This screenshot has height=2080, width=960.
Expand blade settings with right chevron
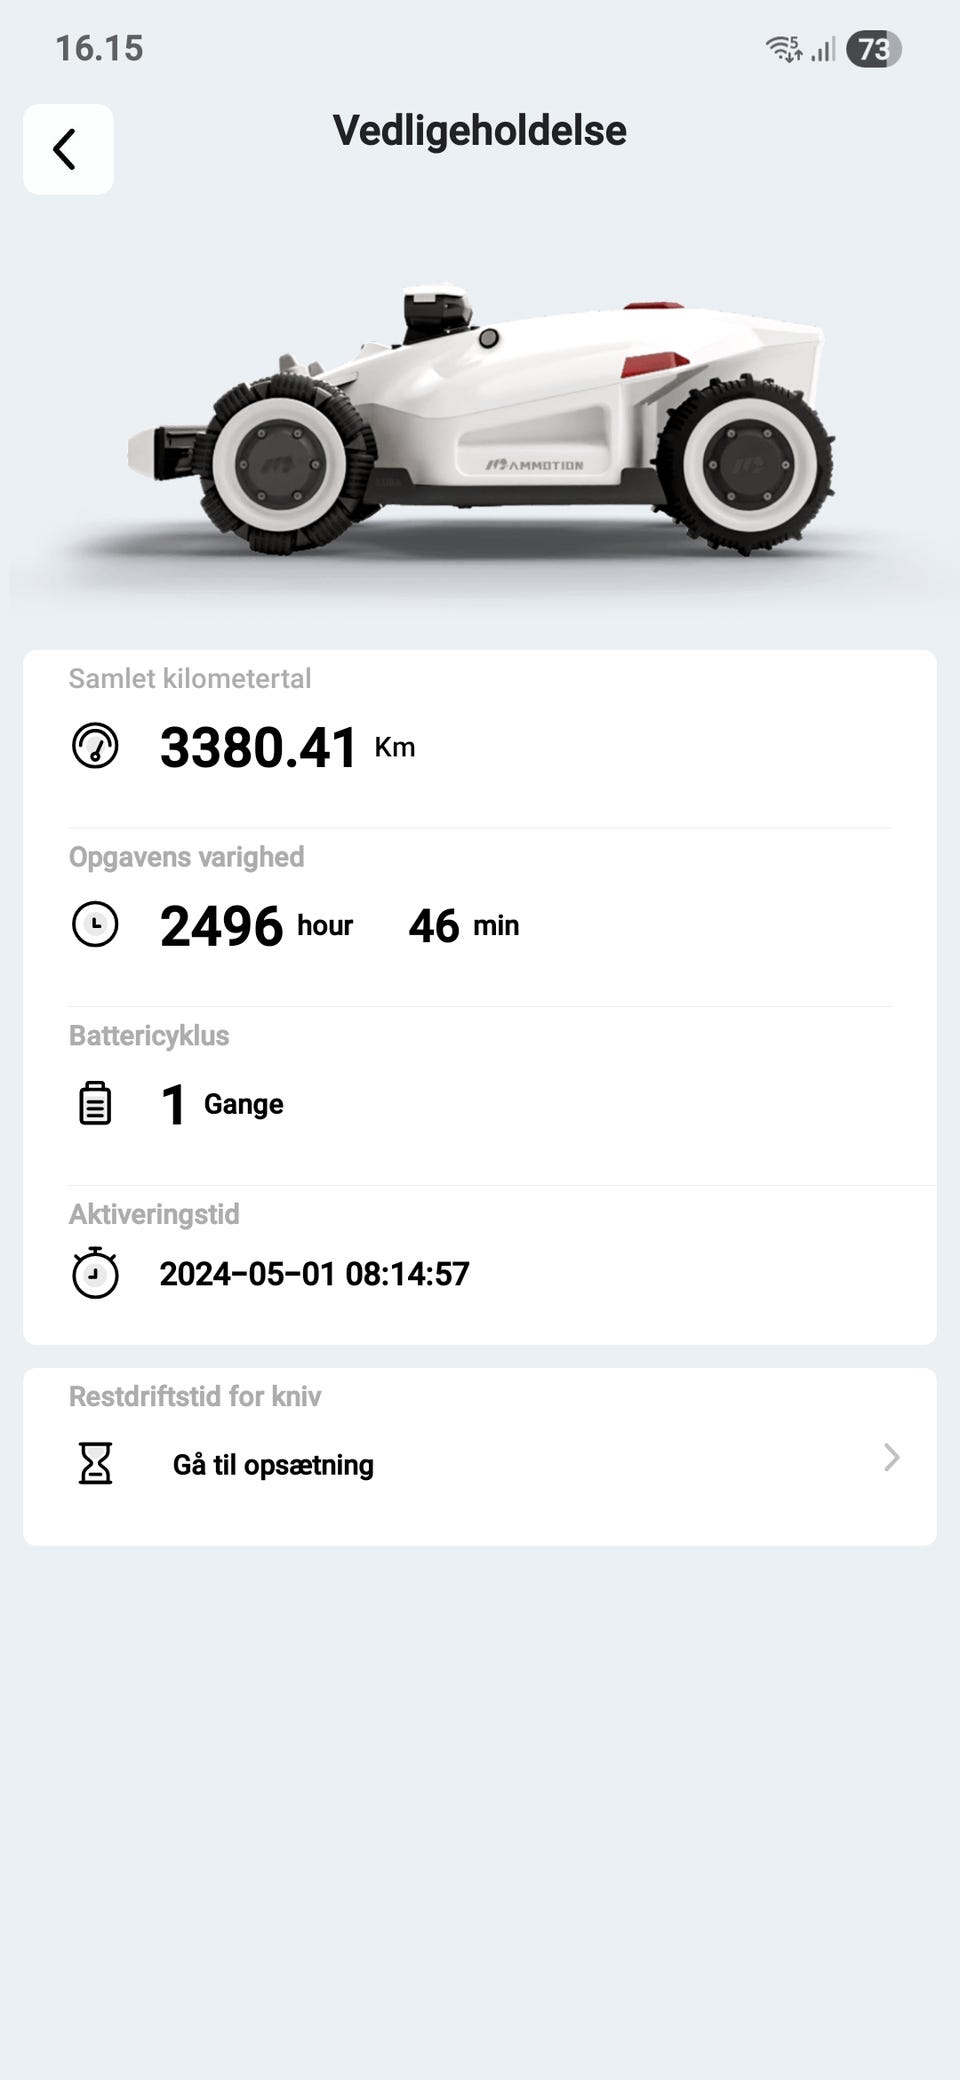892,1458
